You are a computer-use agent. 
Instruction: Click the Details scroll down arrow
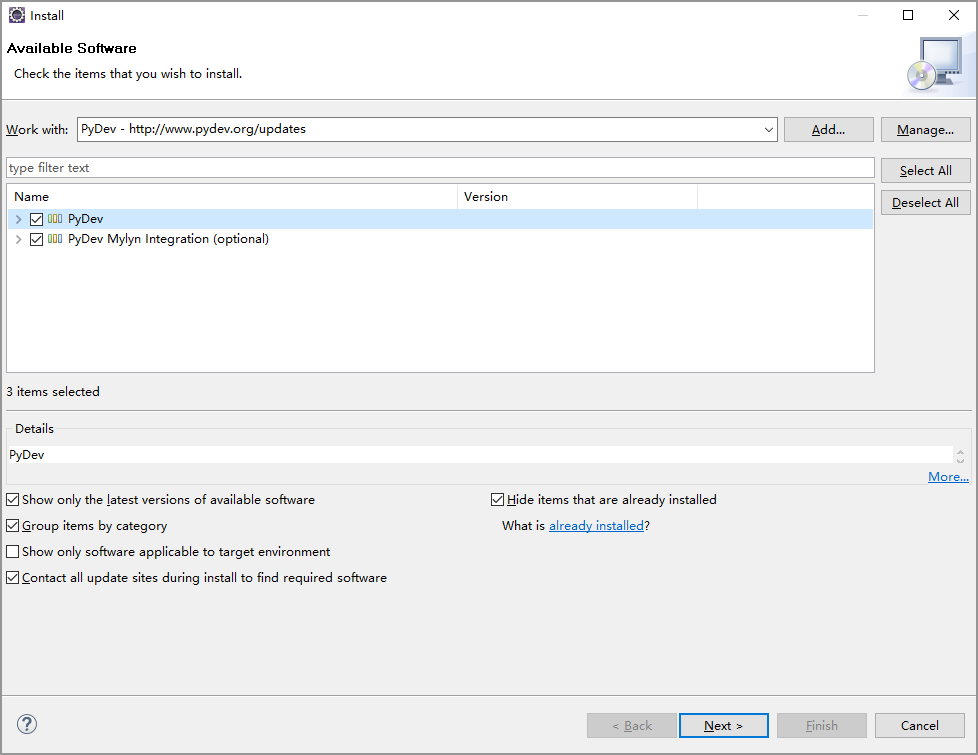(x=961, y=460)
